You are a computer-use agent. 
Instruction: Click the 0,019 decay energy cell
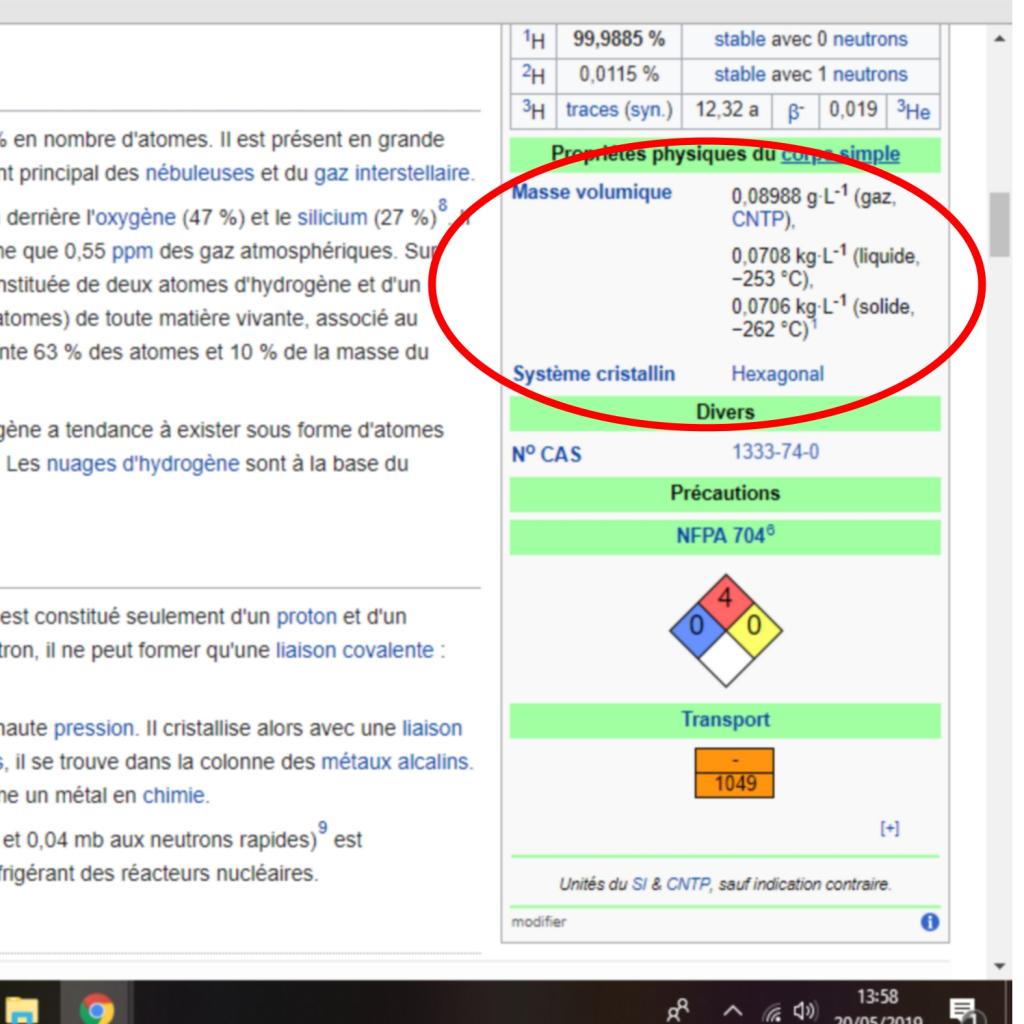(852, 110)
